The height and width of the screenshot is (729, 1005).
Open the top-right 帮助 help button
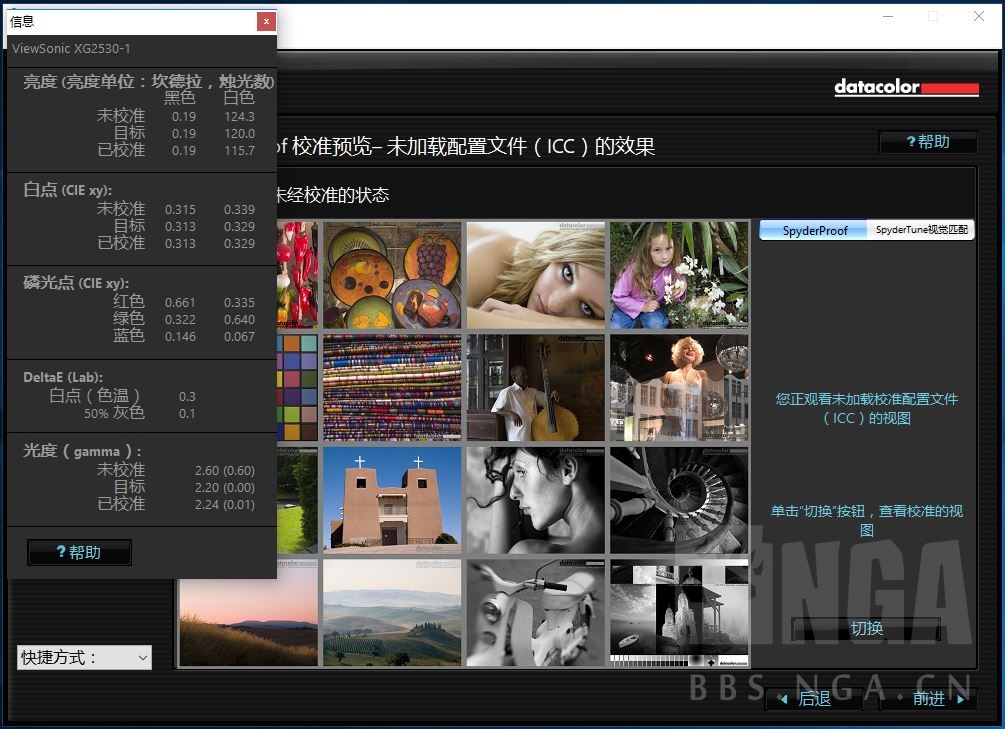pyautogui.click(x=928, y=142)
